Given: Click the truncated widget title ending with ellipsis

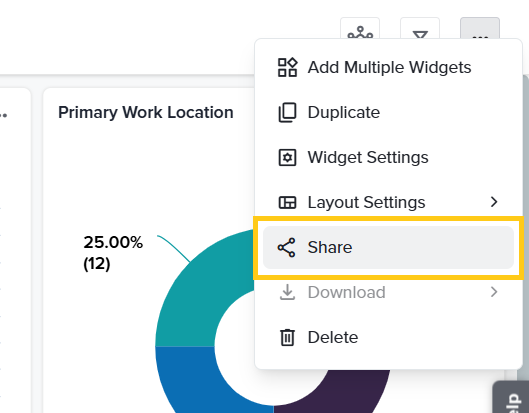Looking at the screenshot, I should (3, 114).
